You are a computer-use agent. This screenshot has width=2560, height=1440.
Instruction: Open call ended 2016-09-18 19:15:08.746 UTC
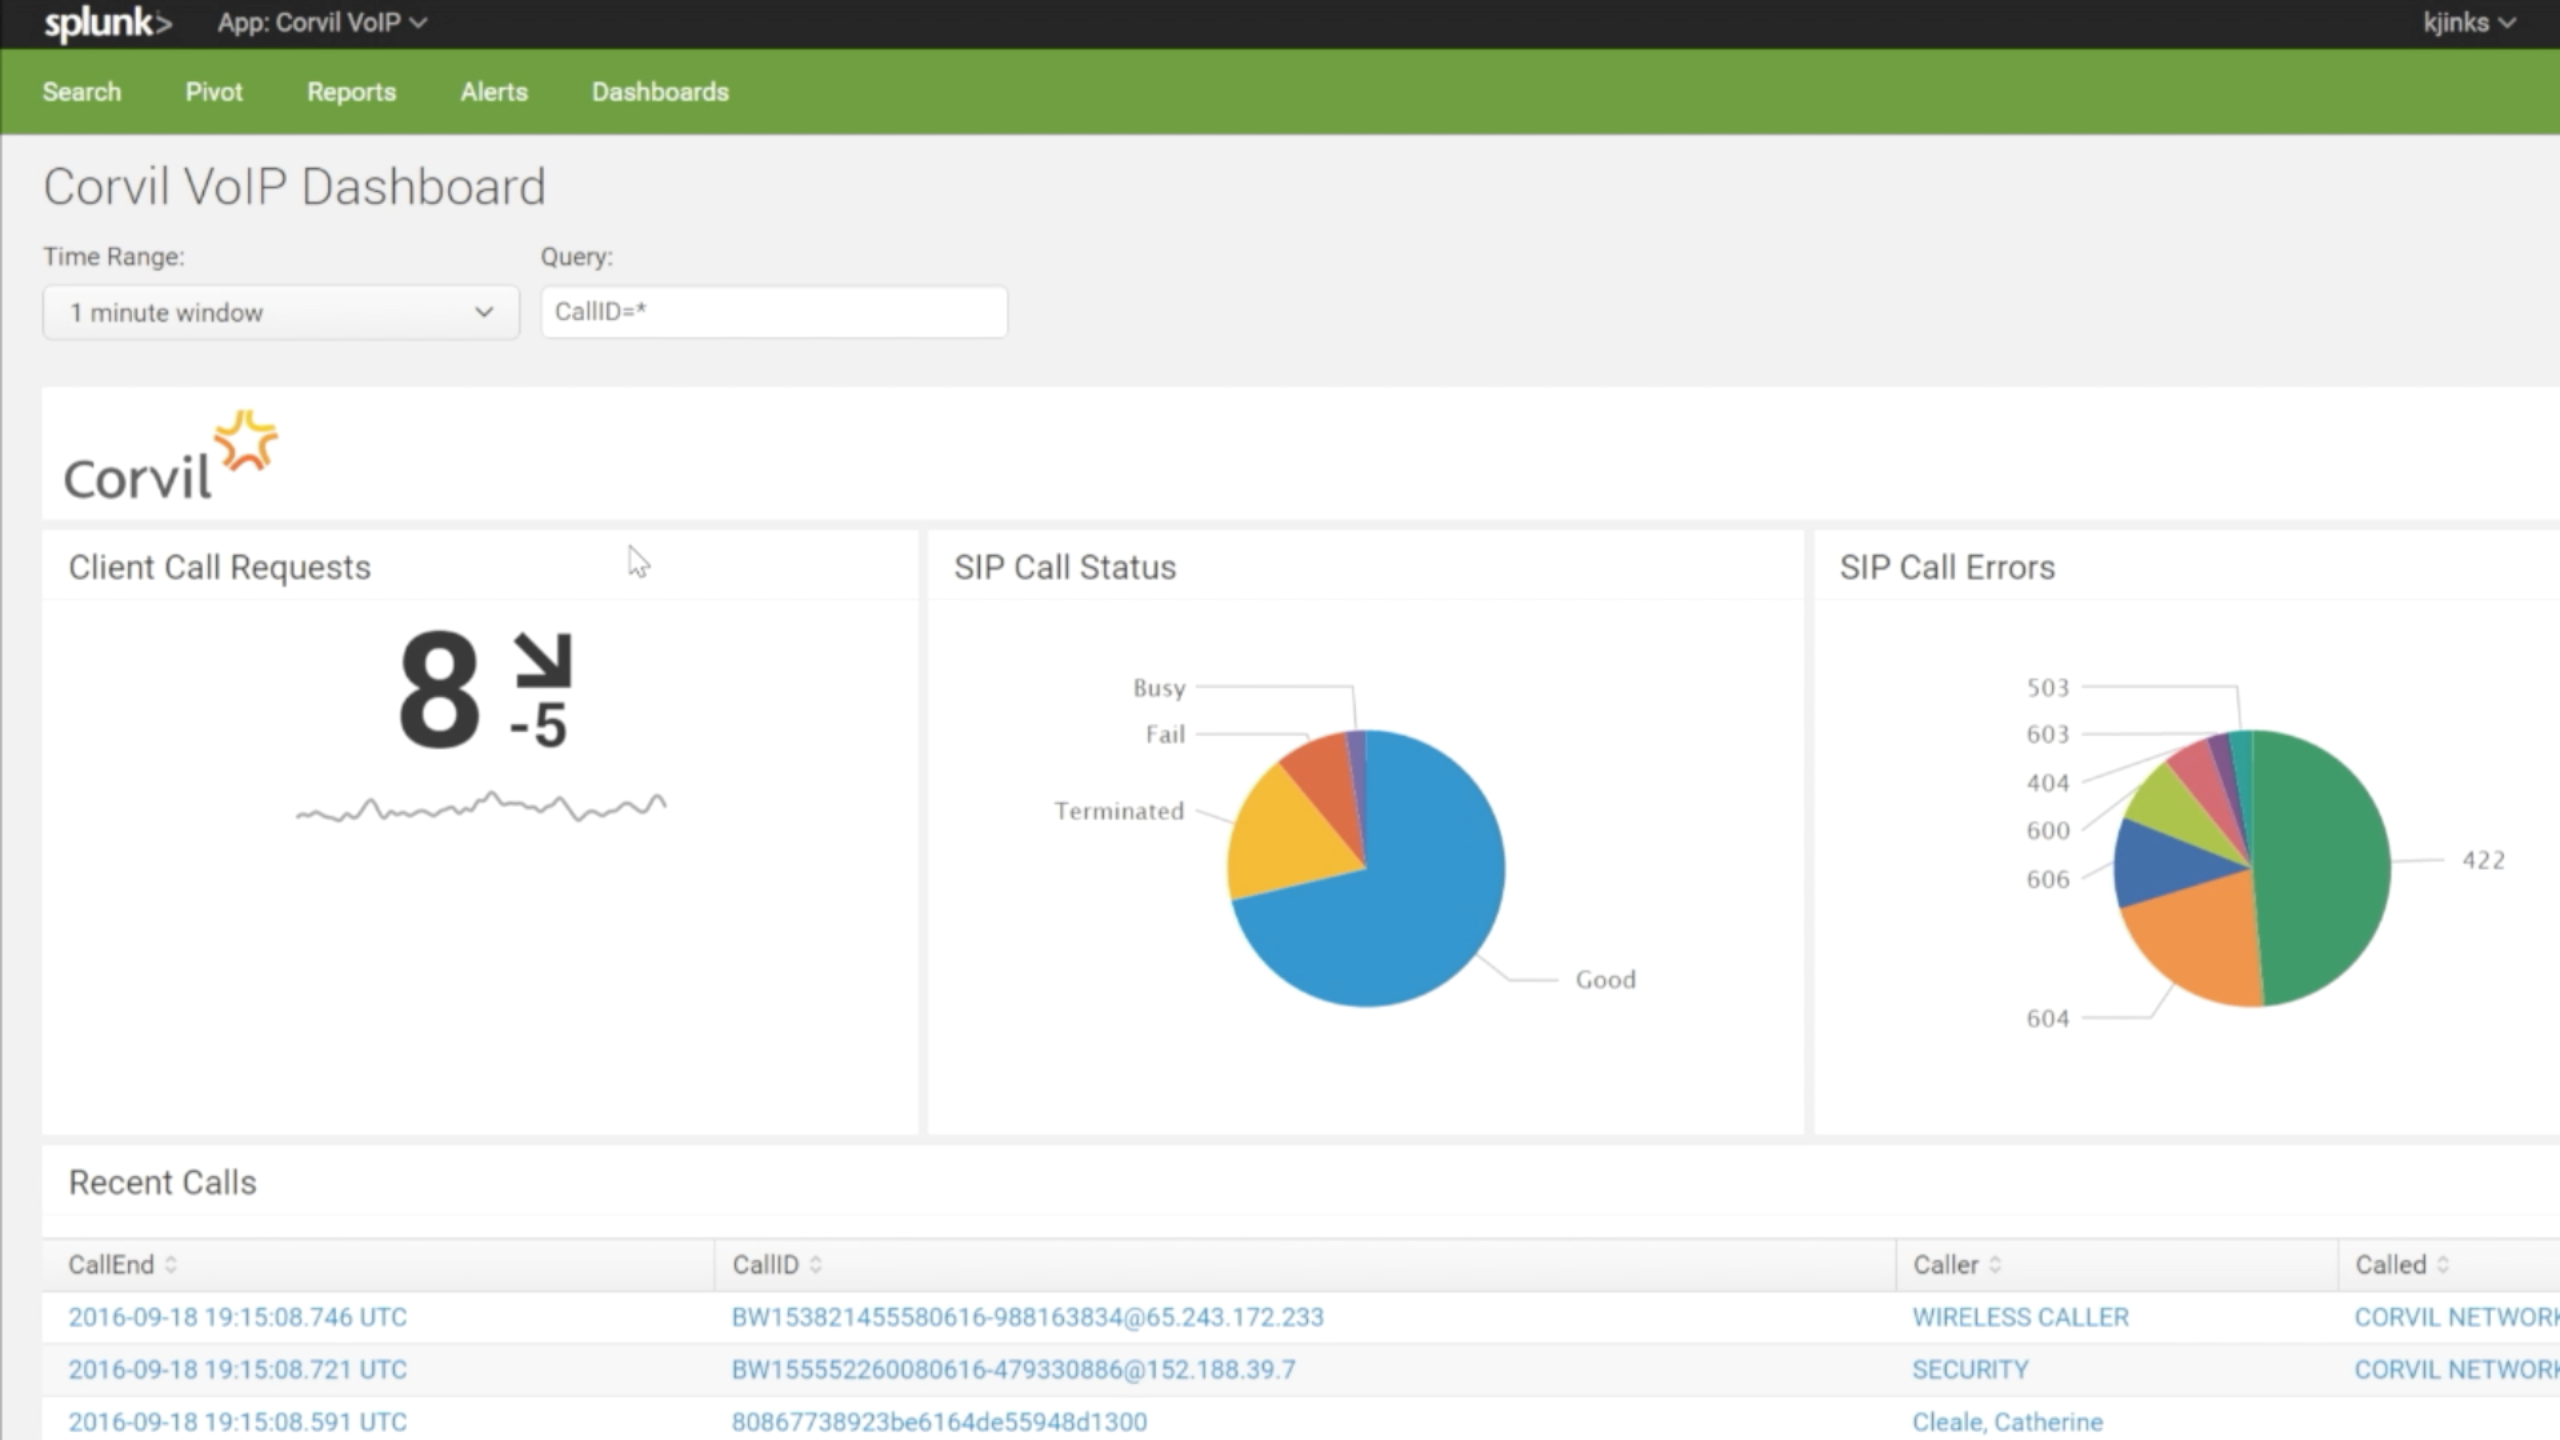[238, 1317]
